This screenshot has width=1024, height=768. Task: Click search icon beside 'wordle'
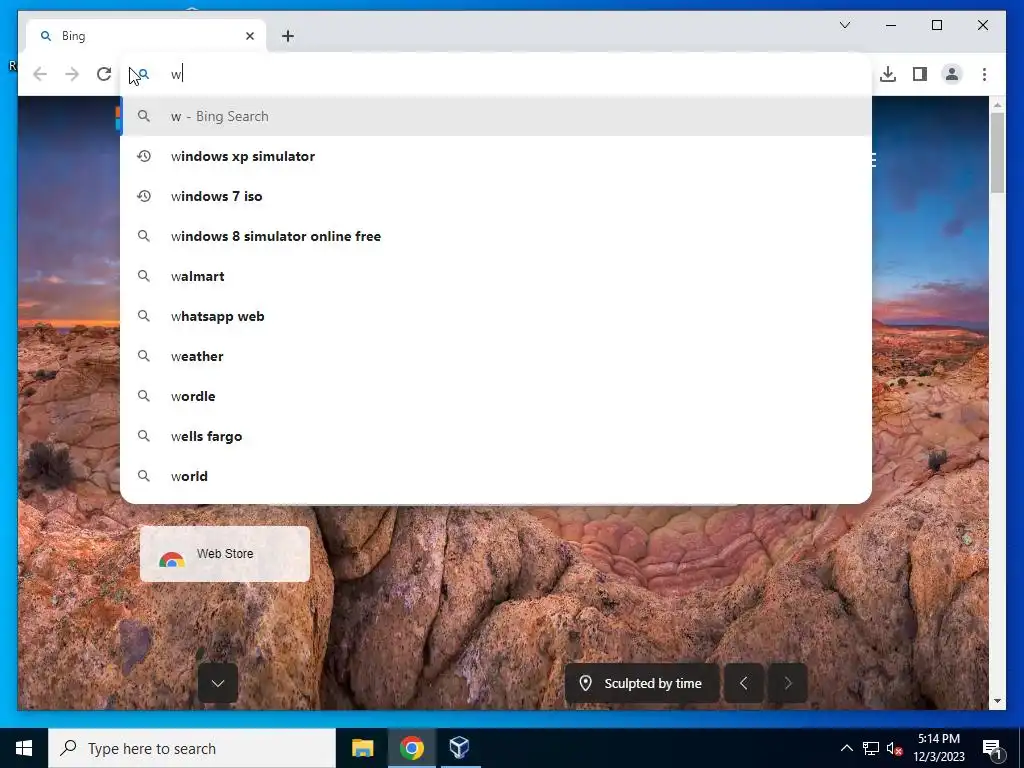pos(144,396)
